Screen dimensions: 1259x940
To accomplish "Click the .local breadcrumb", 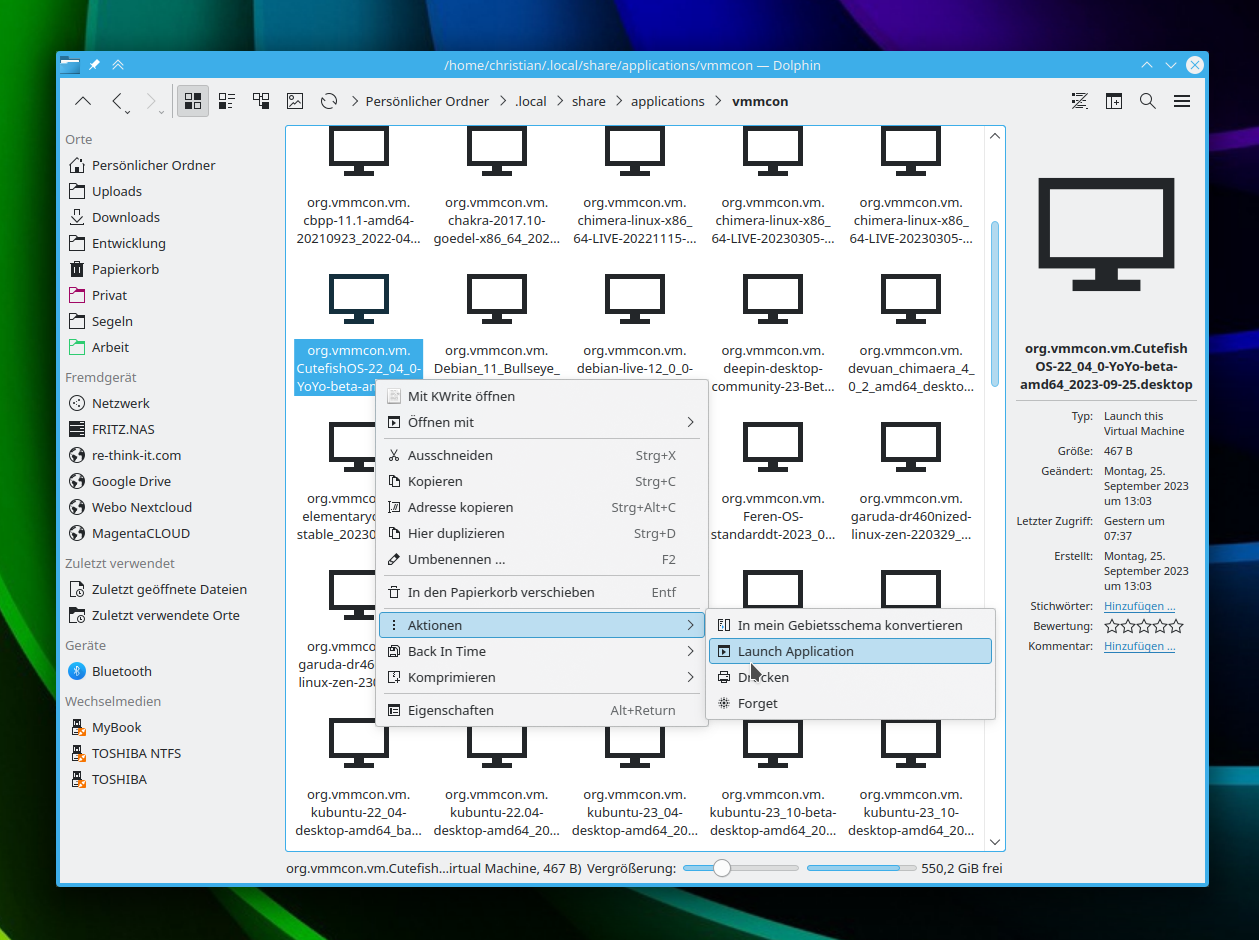I will point(531,101).
